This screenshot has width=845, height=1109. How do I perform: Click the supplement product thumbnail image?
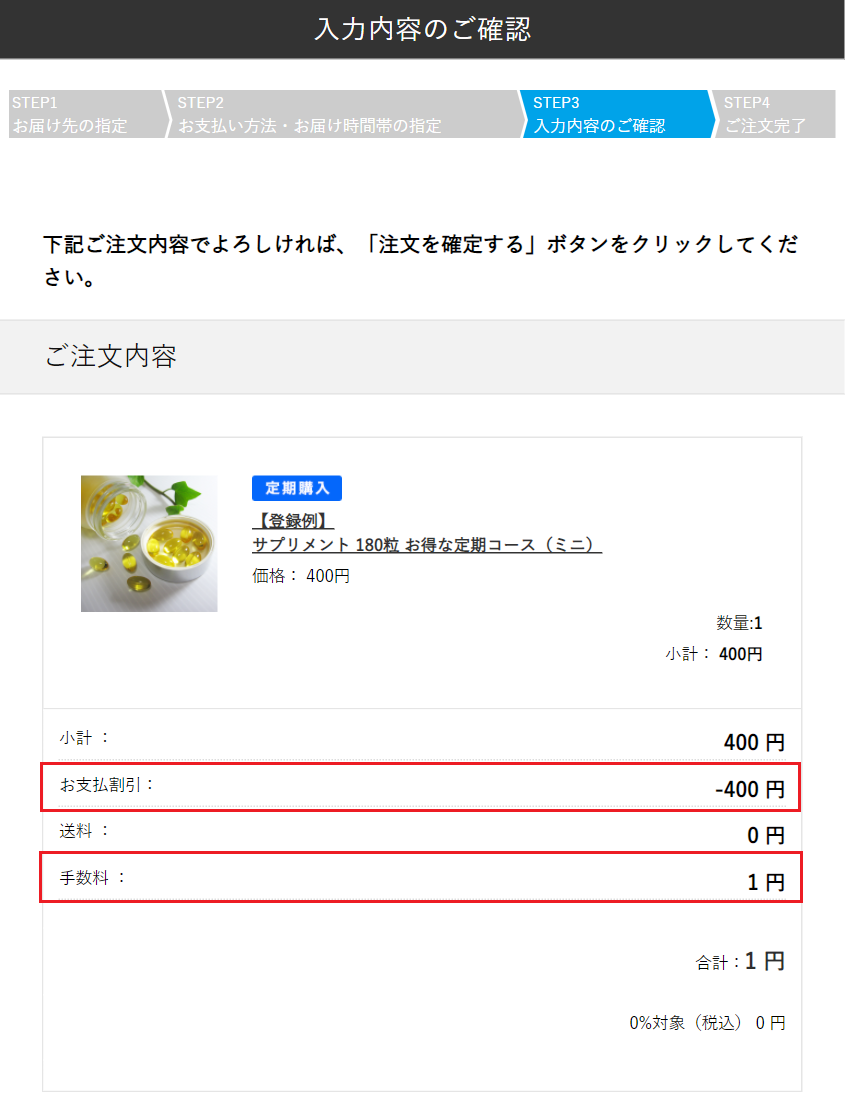149,543
